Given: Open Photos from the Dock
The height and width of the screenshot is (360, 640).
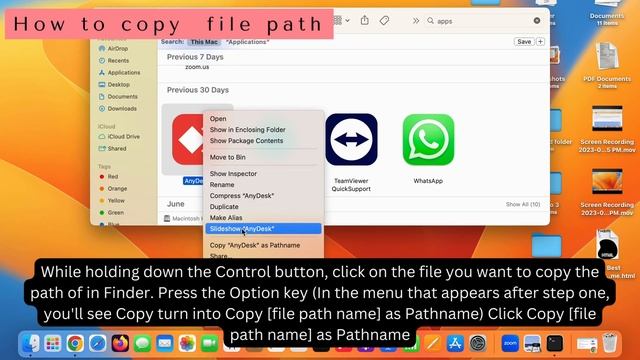Looking at the screenshot, I should (187, 344).
